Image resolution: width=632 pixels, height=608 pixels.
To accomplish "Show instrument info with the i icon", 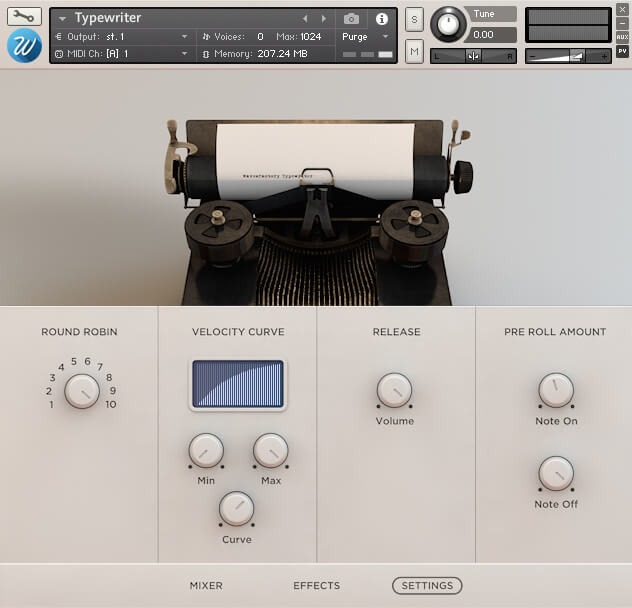I will coord(382,19).
